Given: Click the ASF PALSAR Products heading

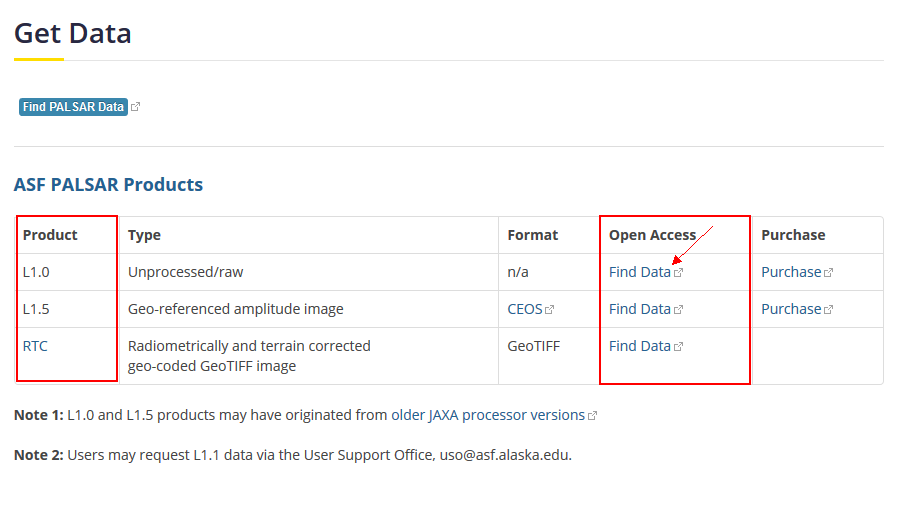Looking at the screenshot, I should pyautogui.click(x=108, y=185).
